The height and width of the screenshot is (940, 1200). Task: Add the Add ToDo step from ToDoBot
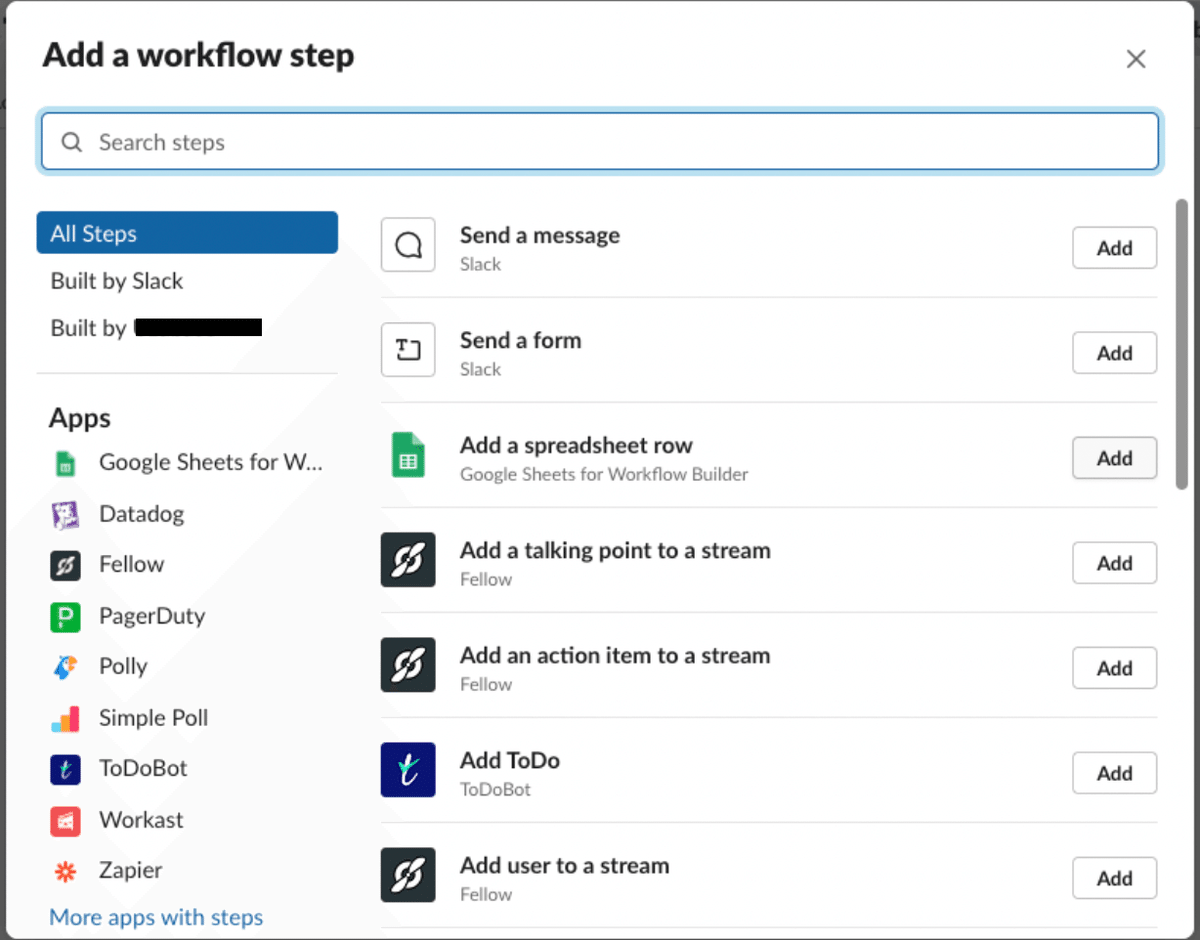click(x=1114, y=773)
